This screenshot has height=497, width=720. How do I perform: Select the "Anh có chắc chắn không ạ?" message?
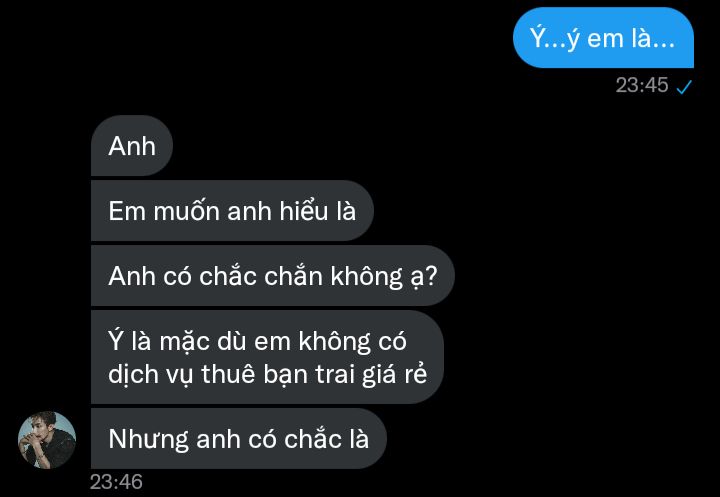click(273, 276)
